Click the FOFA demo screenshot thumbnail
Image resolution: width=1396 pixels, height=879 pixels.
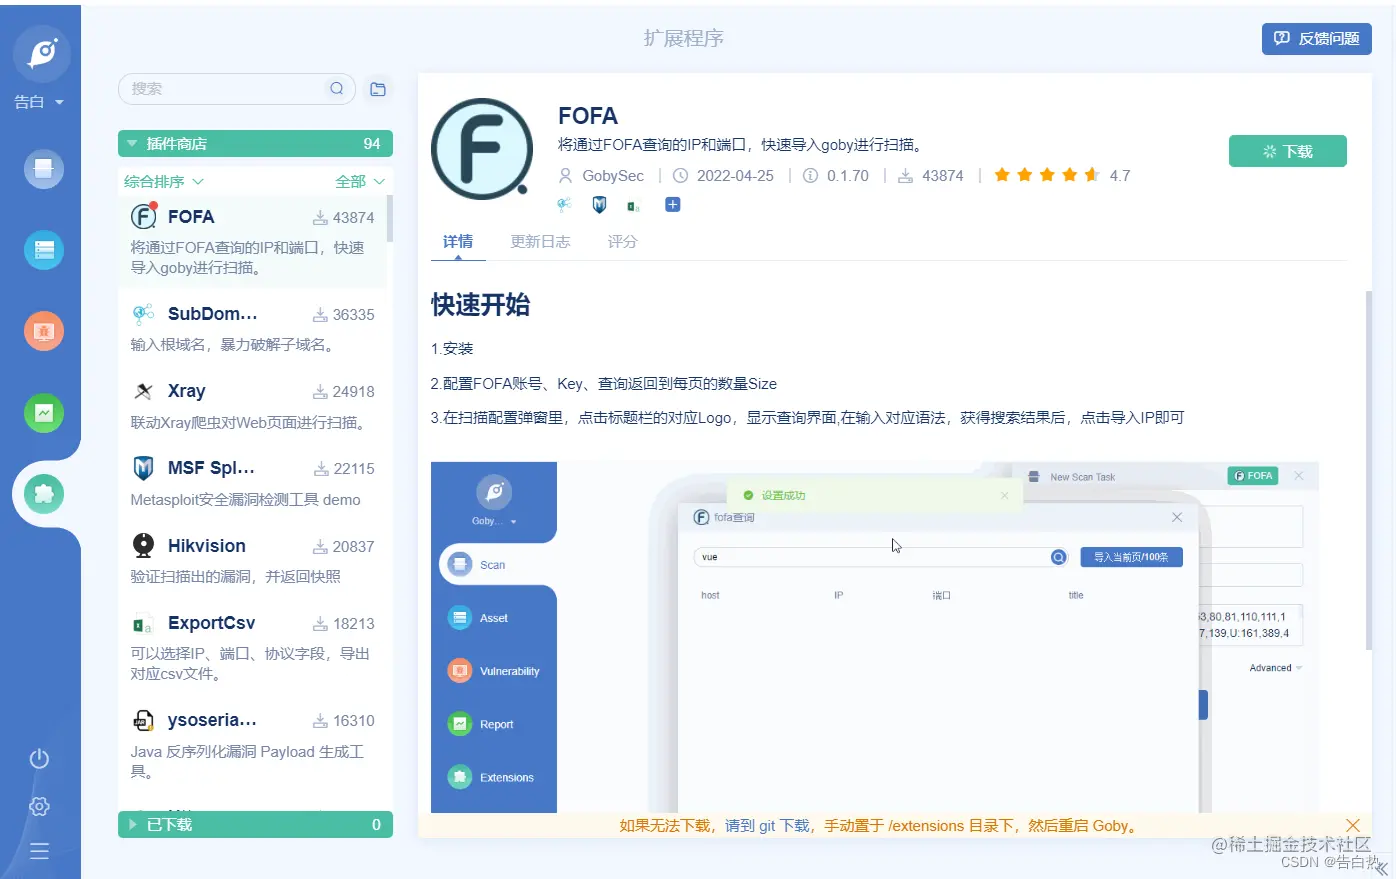tap(875, 637)
